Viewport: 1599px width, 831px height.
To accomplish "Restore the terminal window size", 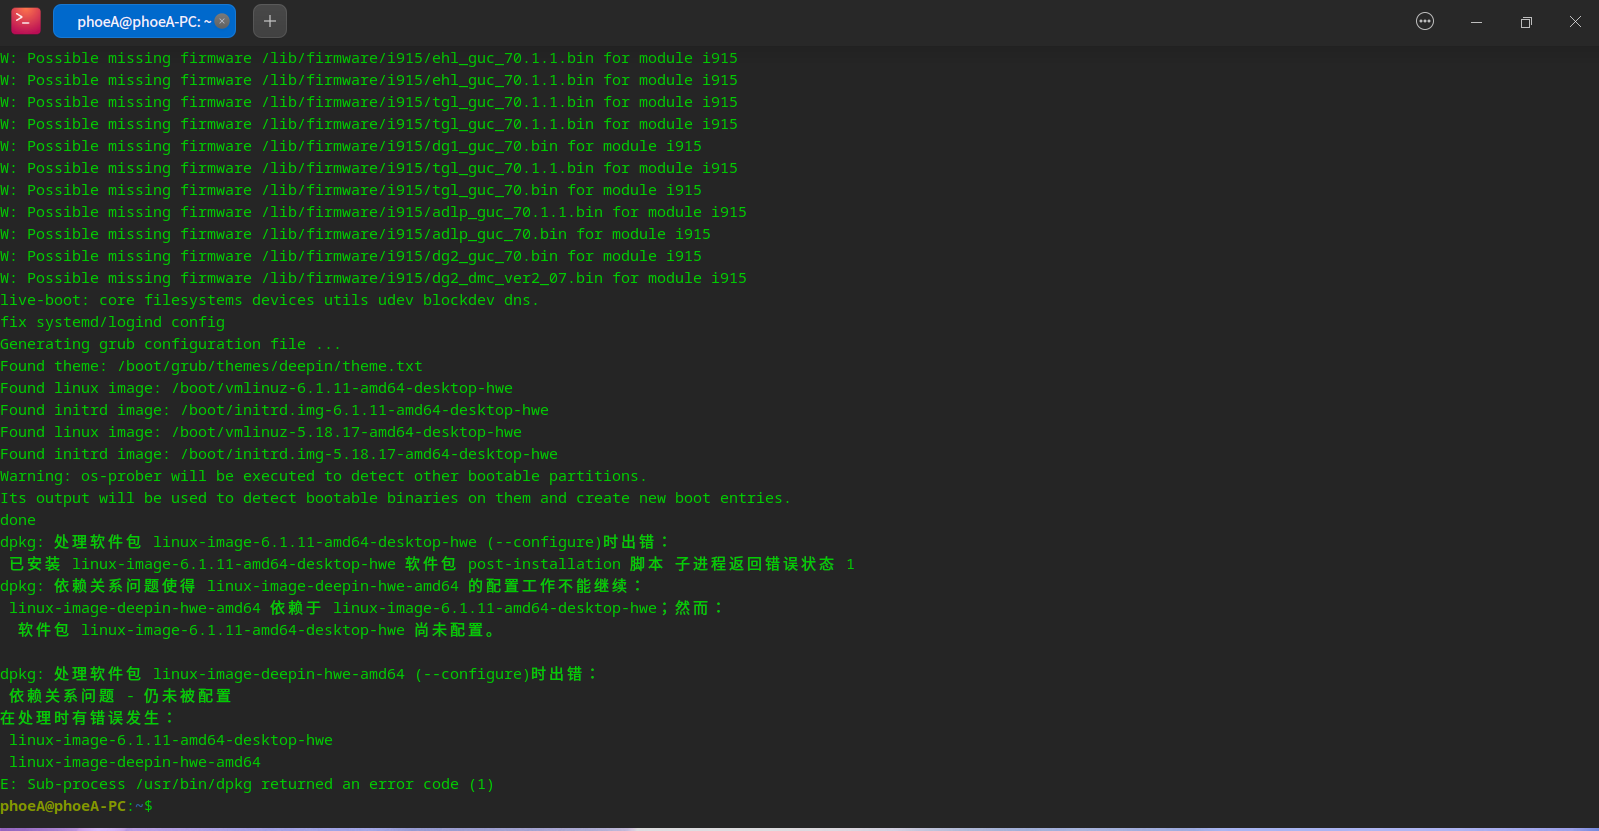I will (x=1526, y=21).
